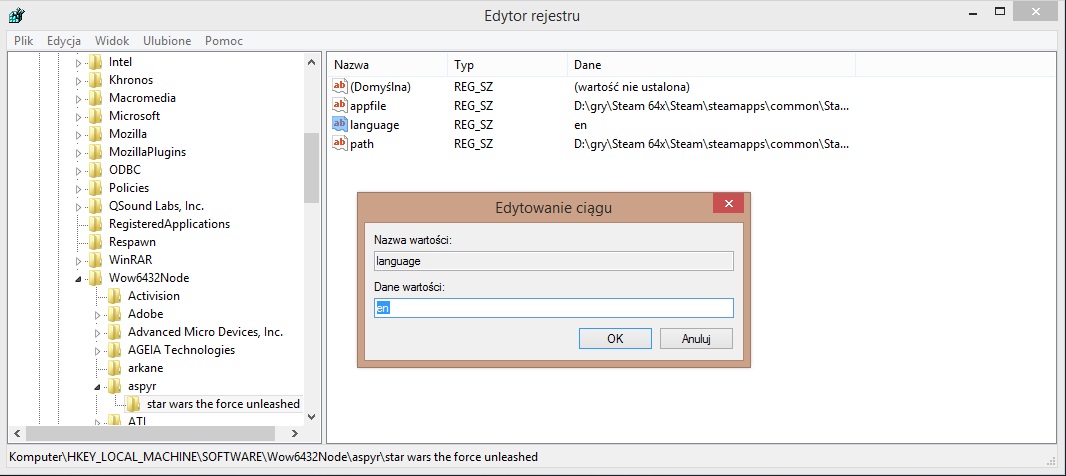Screen dimensions: 1066x476
Task: Select the RegisteredApplications folder icon
Action: (96, 224)
